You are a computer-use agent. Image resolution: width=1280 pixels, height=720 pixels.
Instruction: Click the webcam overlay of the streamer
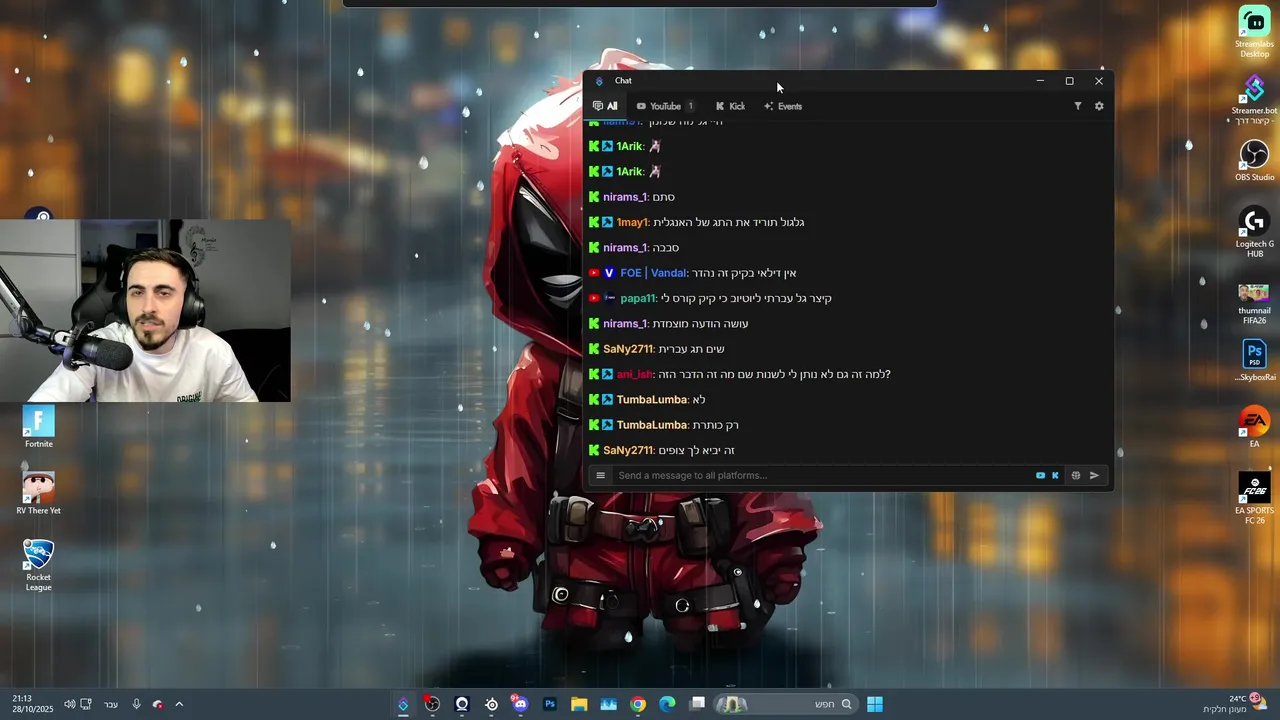point(145,310)
